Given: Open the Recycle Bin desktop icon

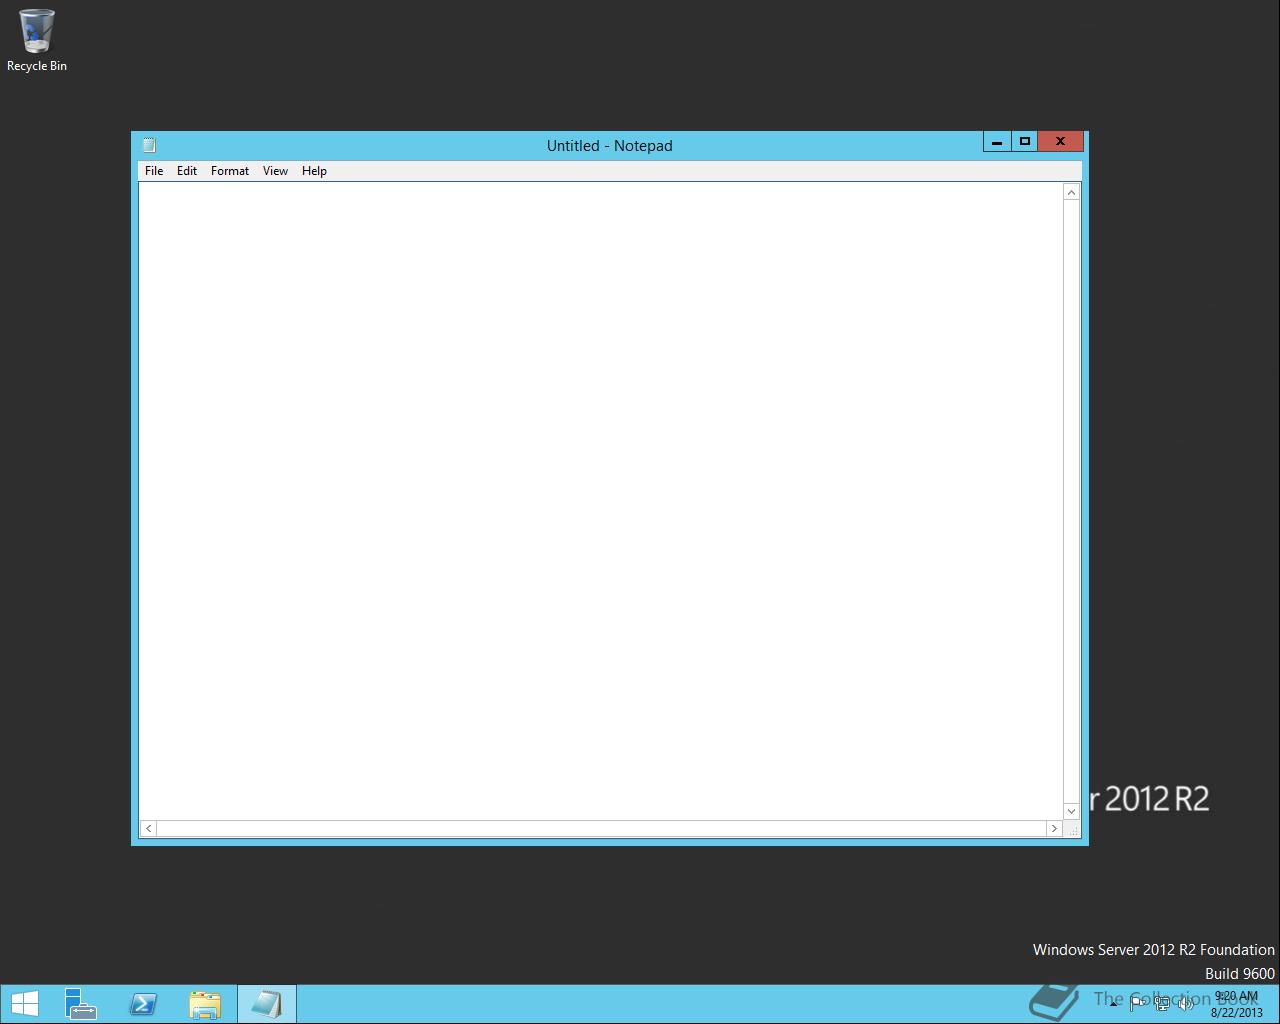Looking at the screenshot, I should pos(37,41).
